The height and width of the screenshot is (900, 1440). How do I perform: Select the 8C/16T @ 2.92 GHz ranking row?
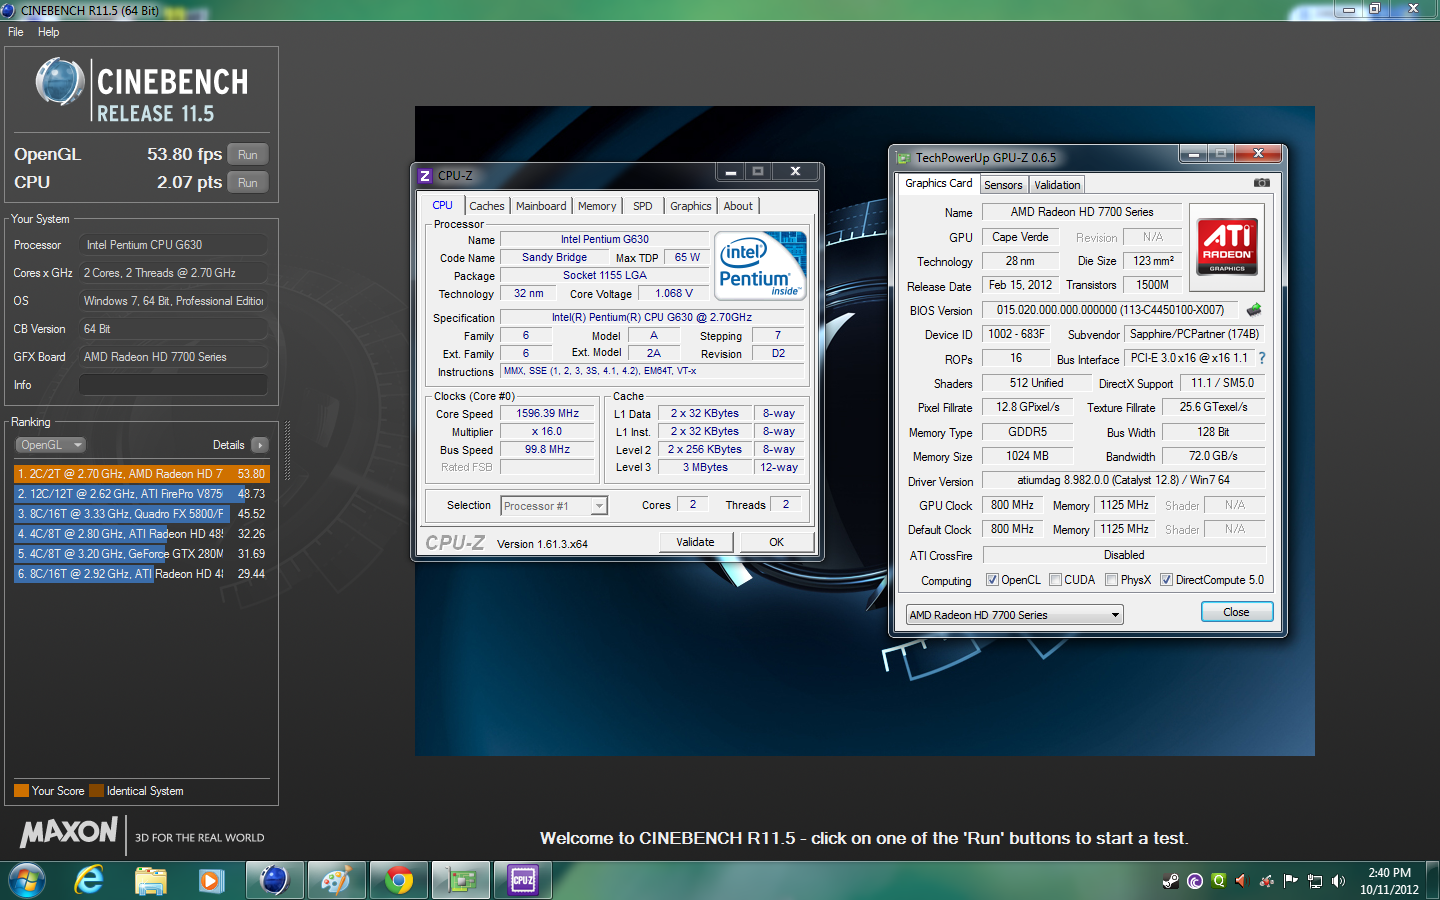141,574
